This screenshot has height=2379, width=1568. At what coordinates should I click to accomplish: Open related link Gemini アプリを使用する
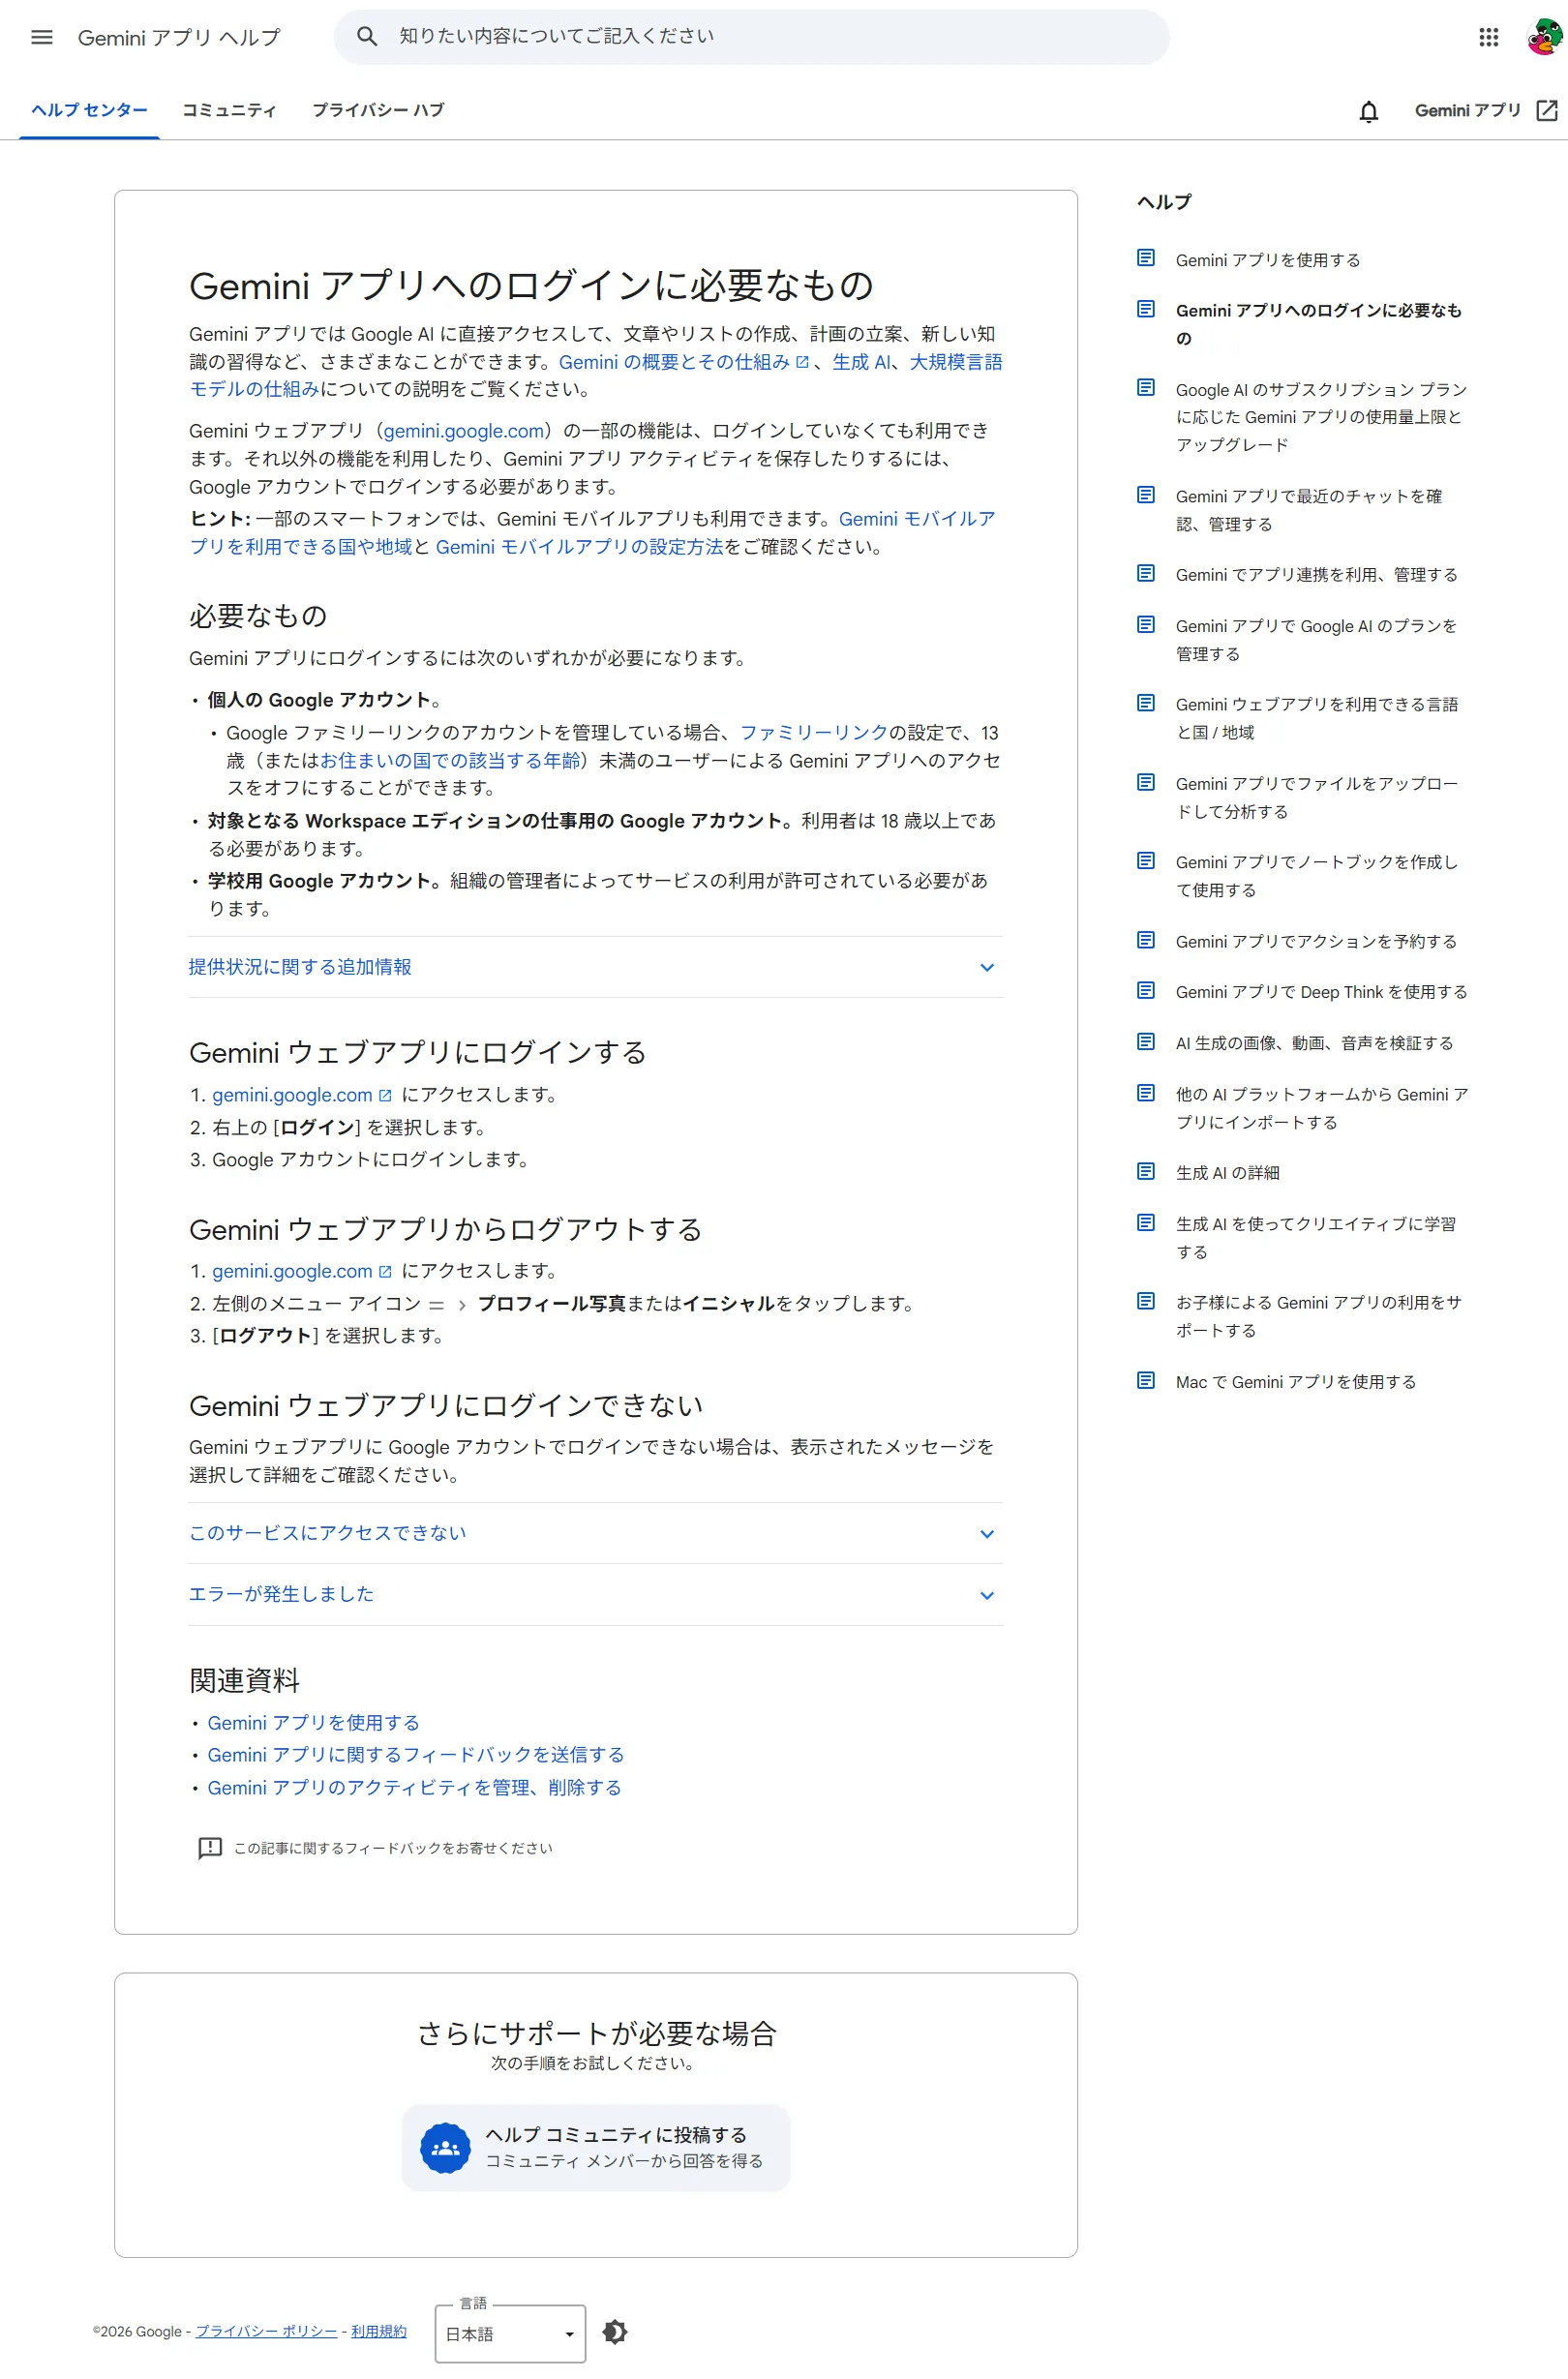tap(313, 1722)
